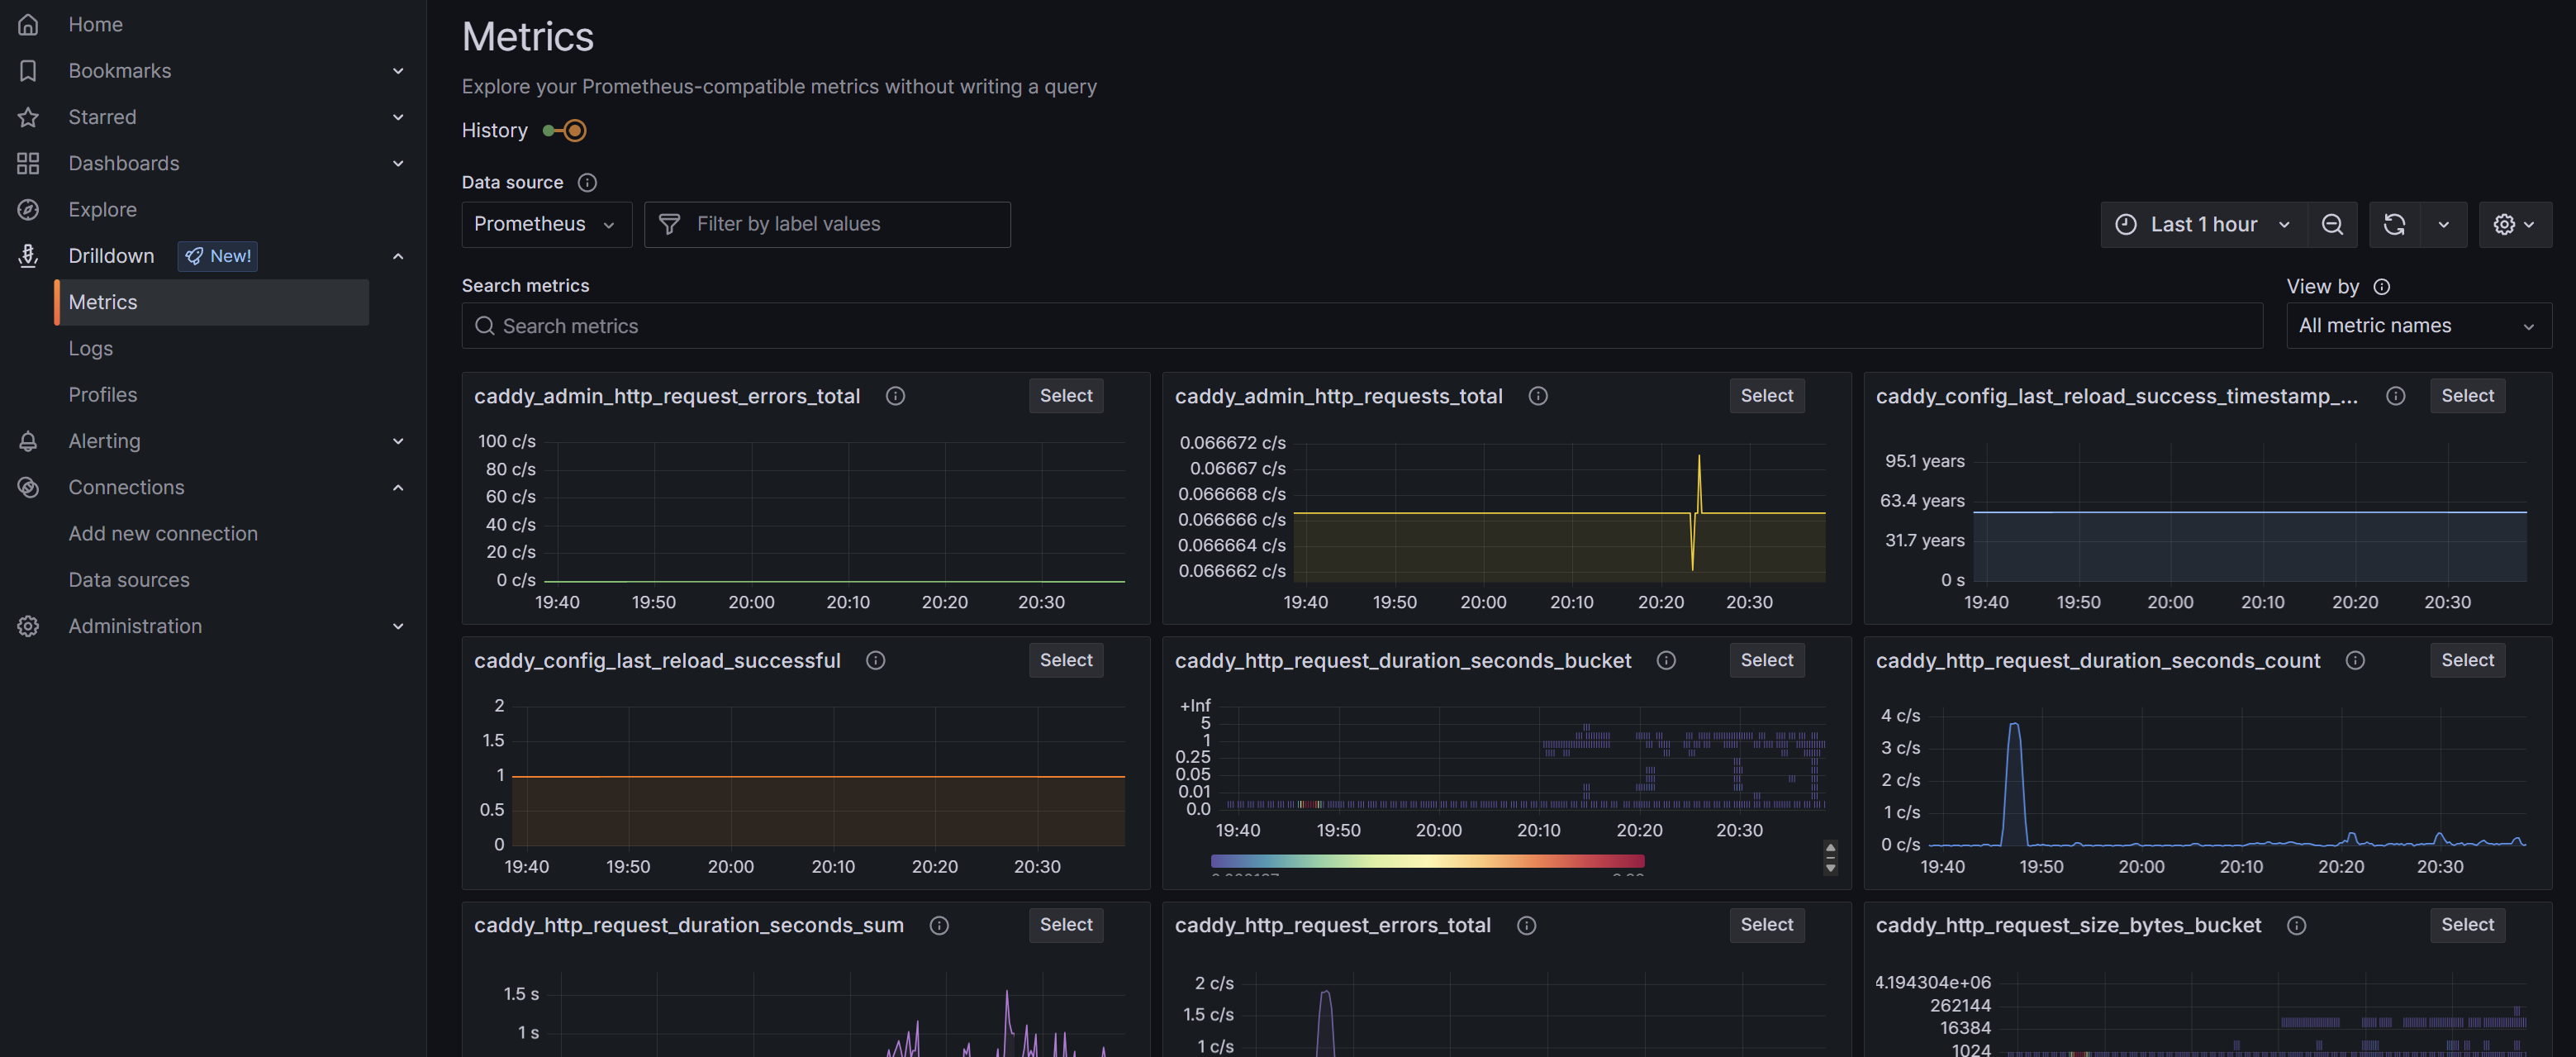Select caddy_http_request_duration_seconds_sum metric
2576x1057 pixels.
point(1066,926)
